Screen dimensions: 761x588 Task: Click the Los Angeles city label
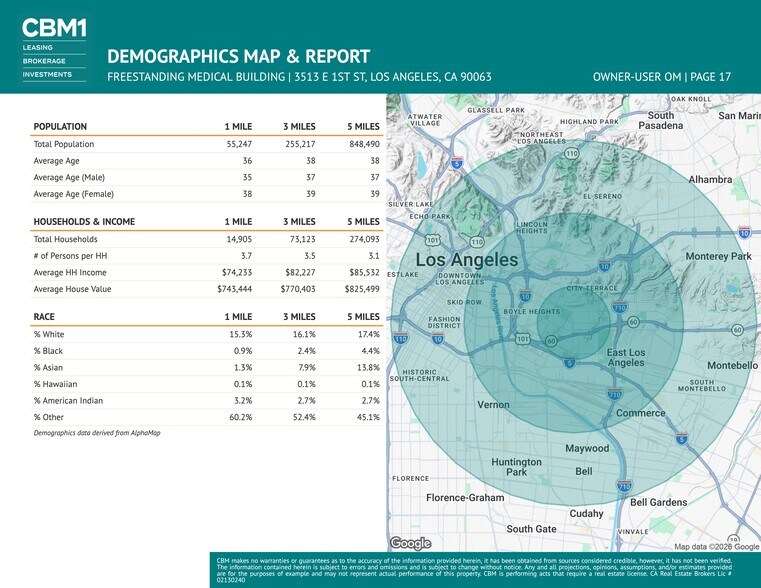[x=466, y=260]
